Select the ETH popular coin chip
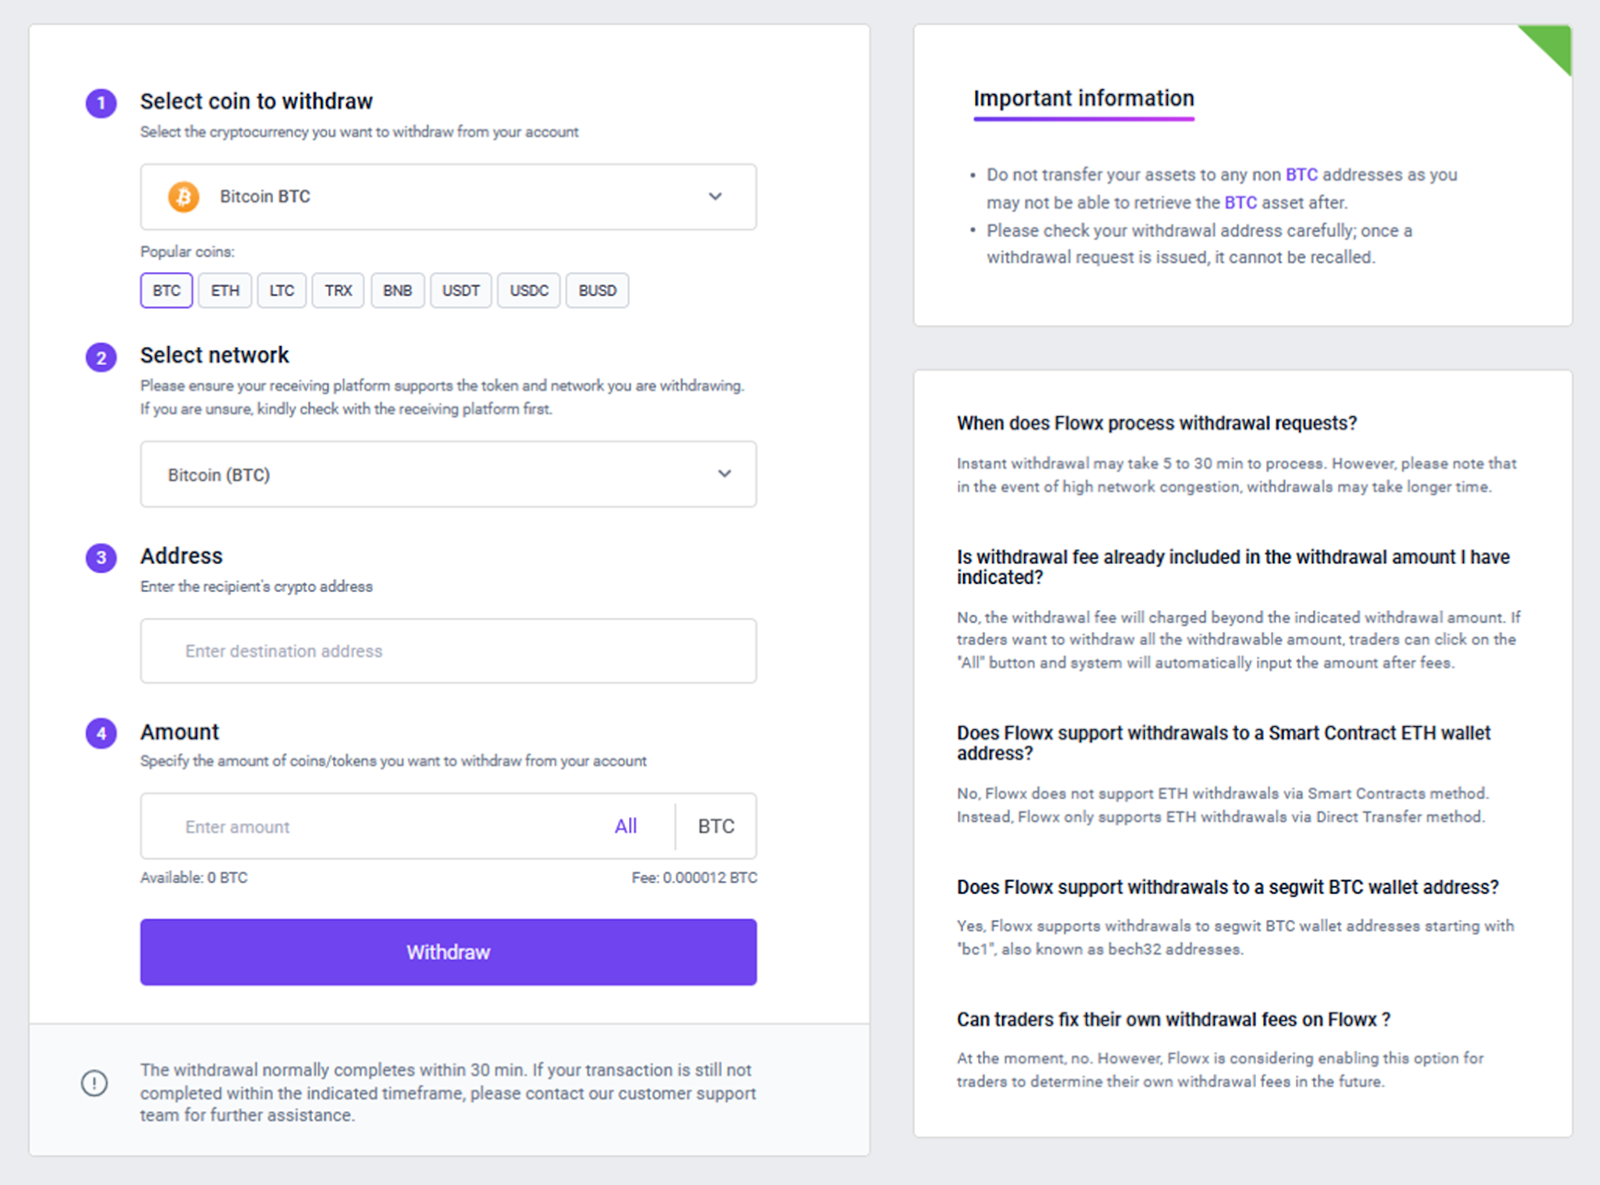 (x=225, y=291)
